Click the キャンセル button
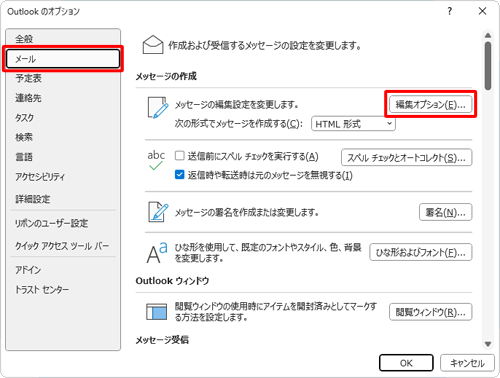 tap(467, 363)
